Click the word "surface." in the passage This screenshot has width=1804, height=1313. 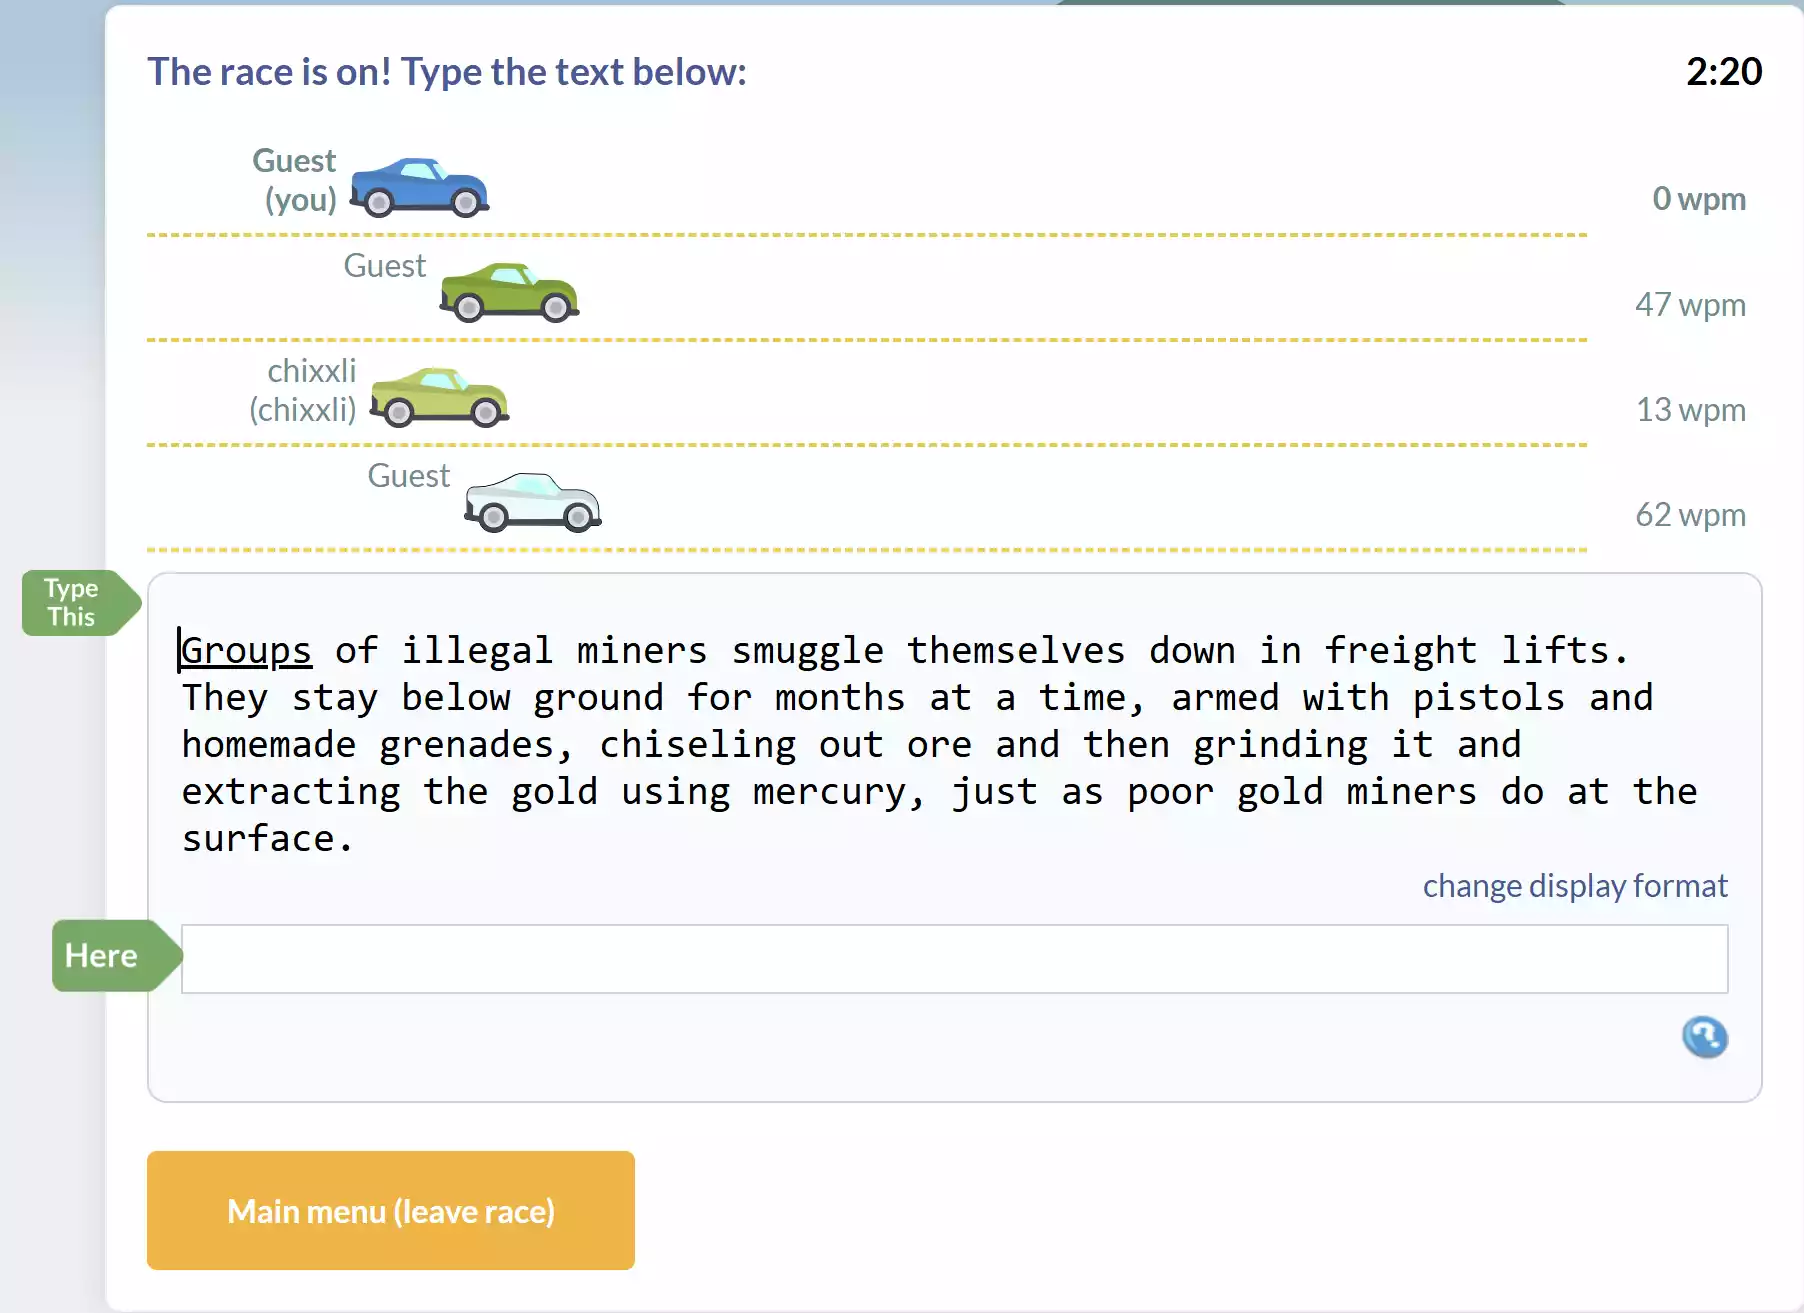pyautogui.click(x=267, y=838)
